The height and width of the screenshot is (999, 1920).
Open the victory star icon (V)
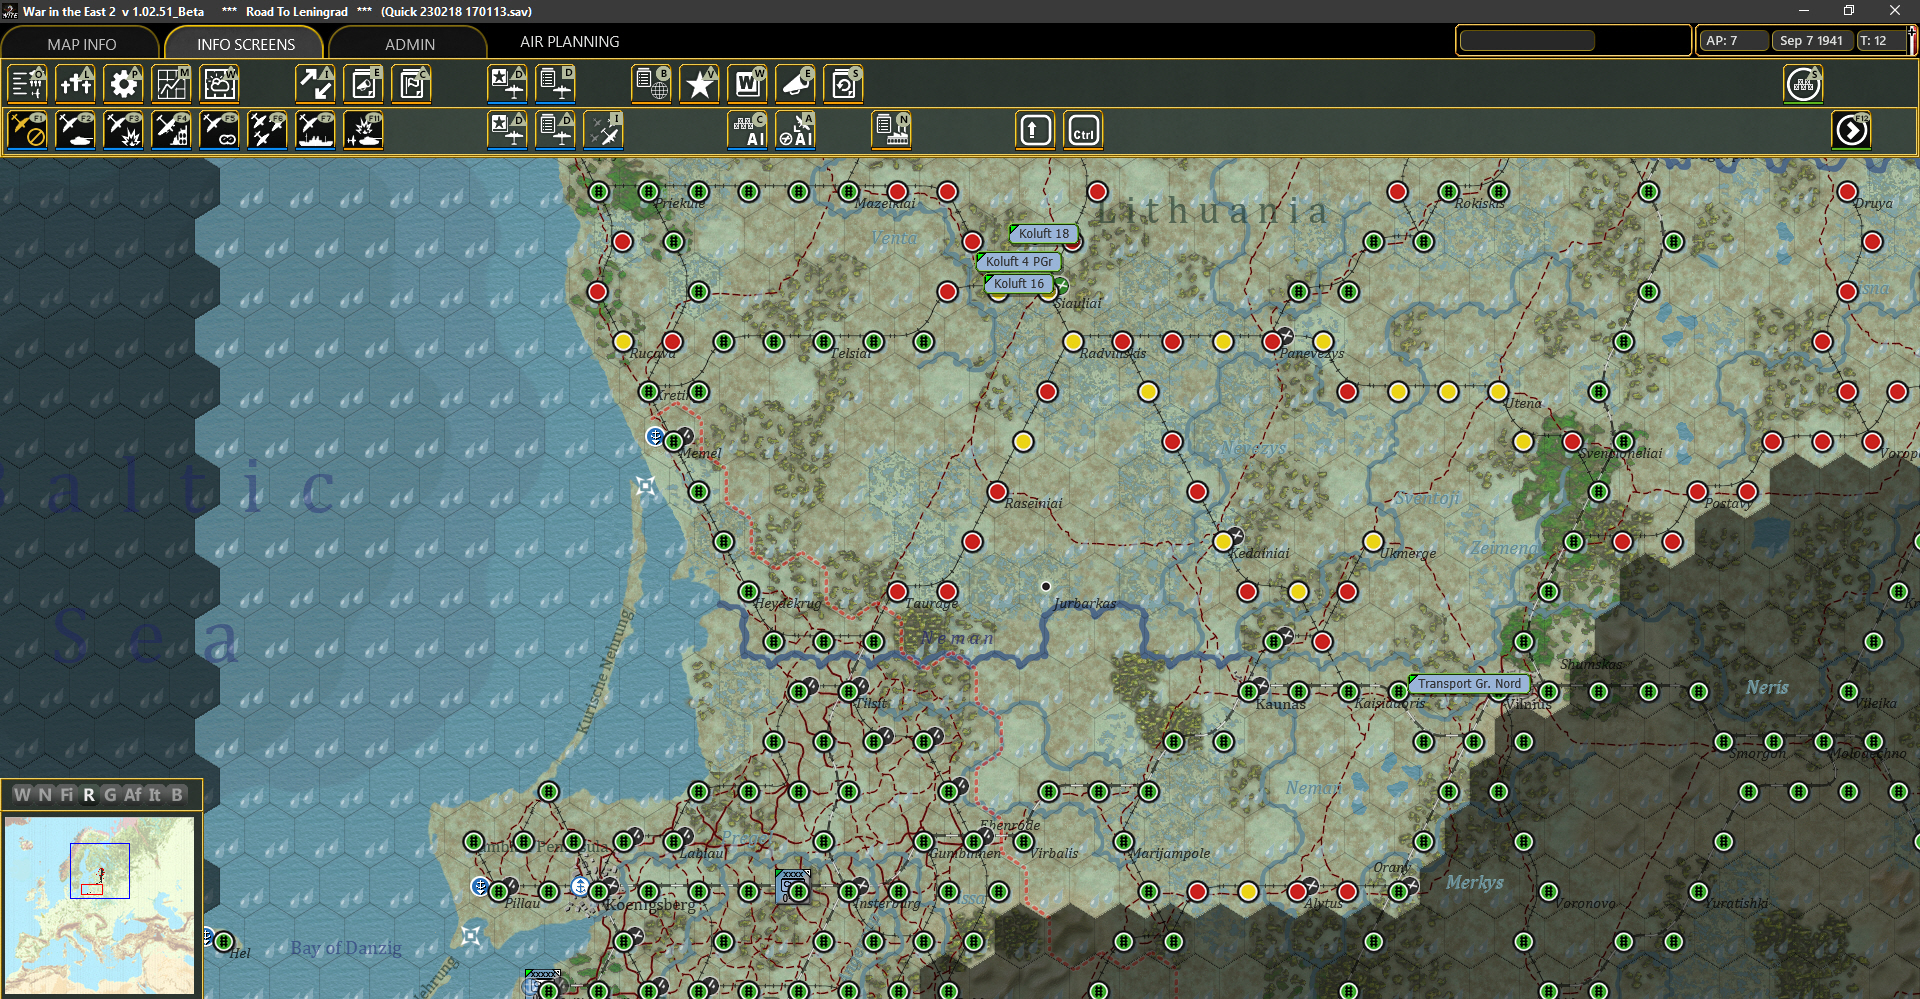(x=700, y=84)
